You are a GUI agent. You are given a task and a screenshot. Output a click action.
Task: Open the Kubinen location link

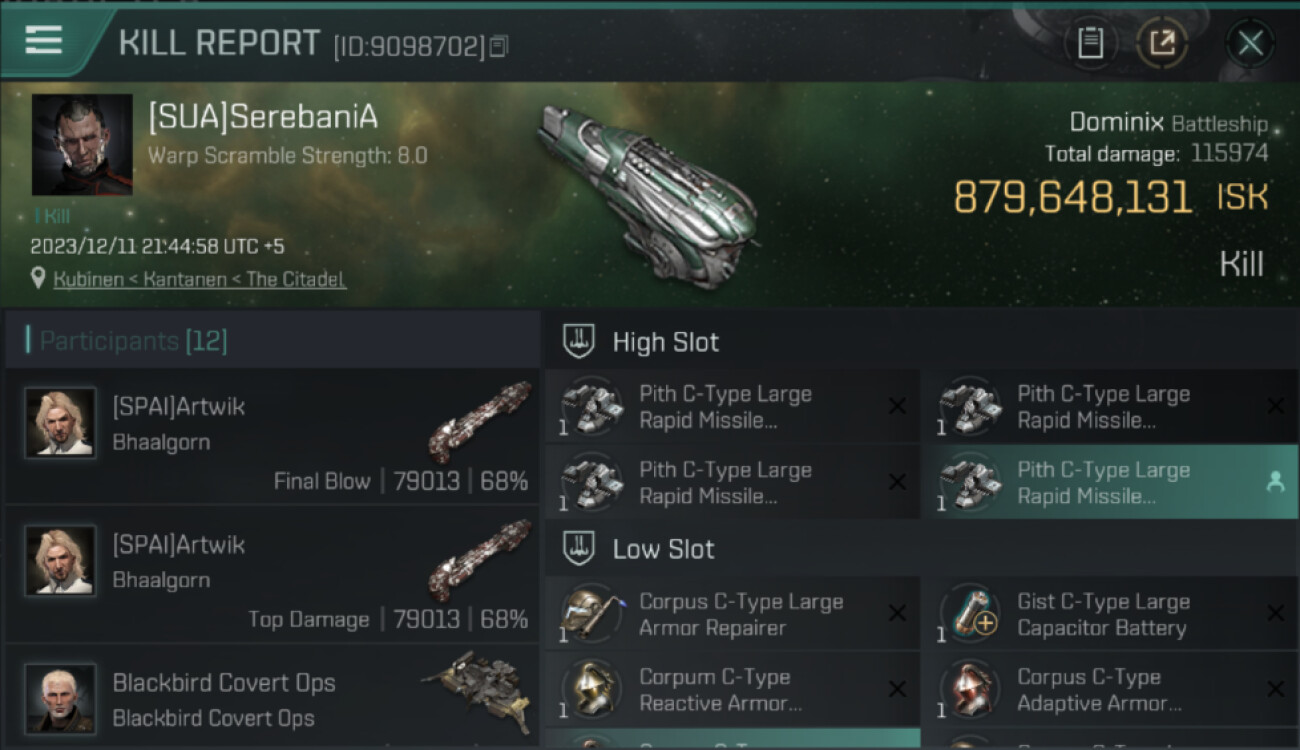click(200, 279)
